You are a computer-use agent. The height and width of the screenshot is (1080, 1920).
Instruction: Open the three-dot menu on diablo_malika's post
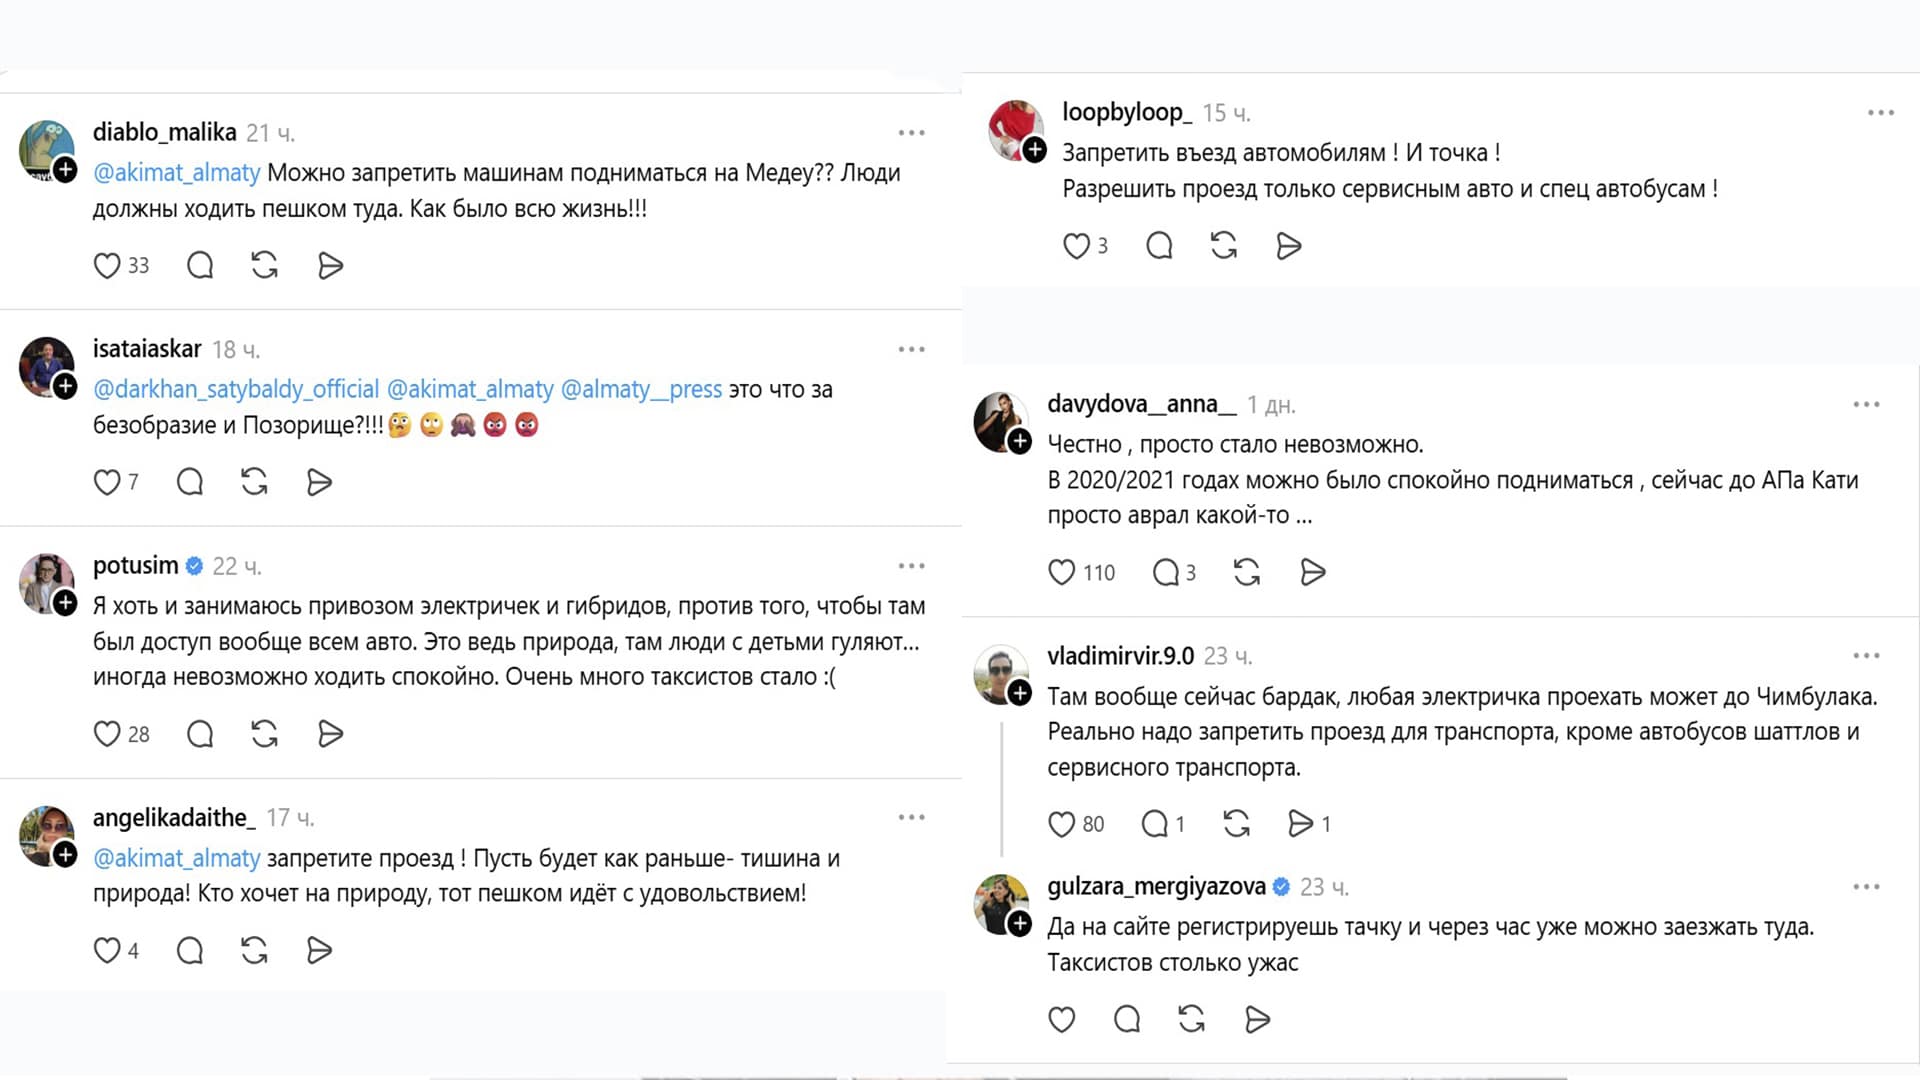tap(911, 133)
